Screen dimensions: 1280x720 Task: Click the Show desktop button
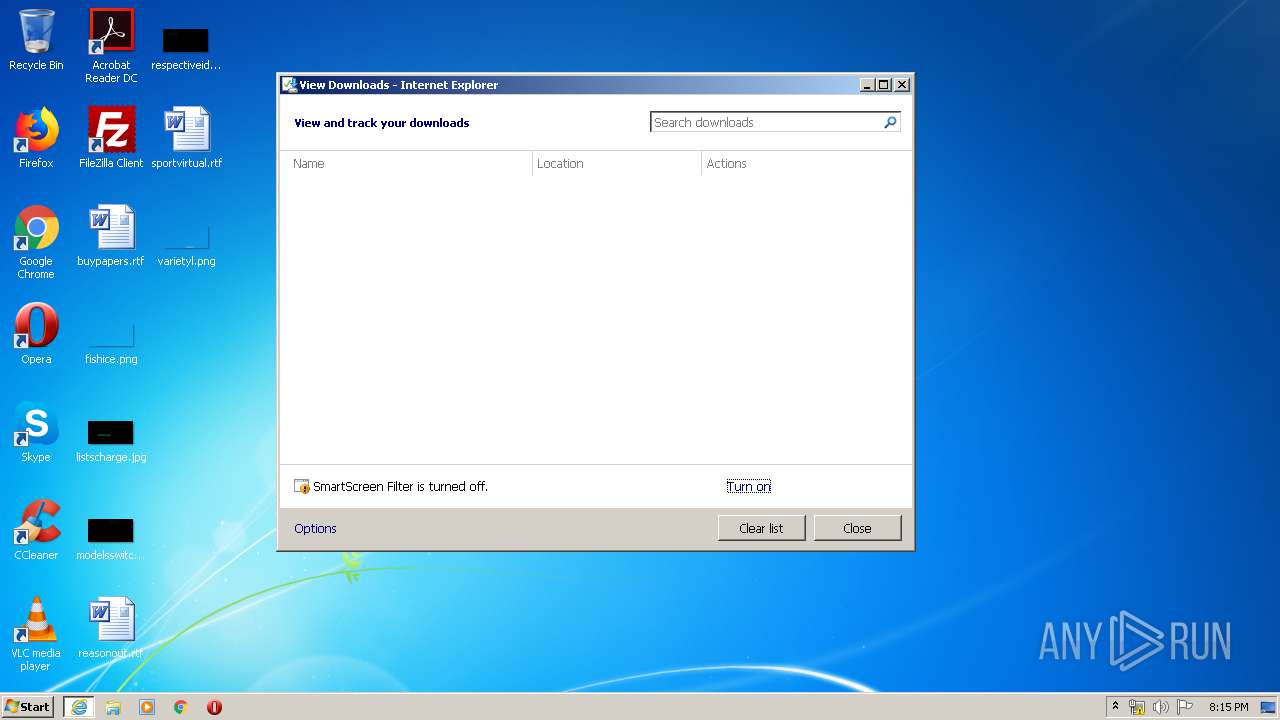[1270, 707]
